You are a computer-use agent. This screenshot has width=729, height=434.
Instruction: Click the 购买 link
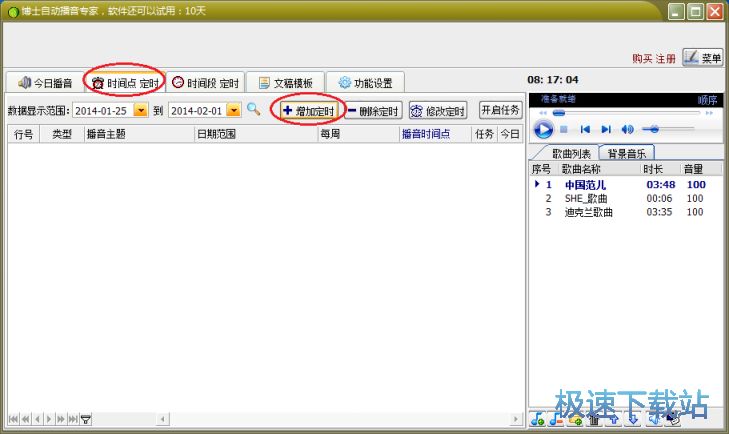click(x=642, y=59)
